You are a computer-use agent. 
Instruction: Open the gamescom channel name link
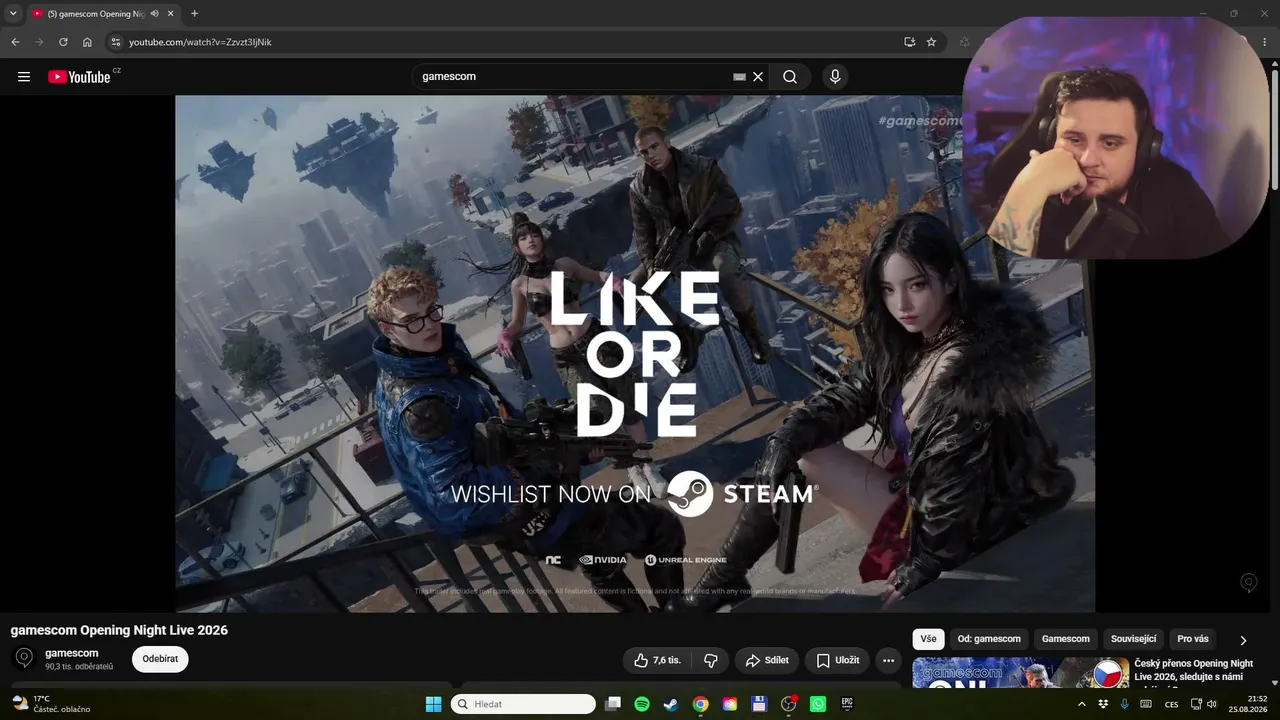[72, 653]
